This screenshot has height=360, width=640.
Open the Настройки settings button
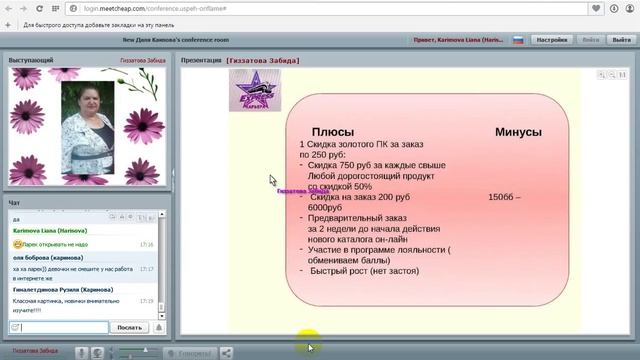pyautogui.click(x=551, y=40)
